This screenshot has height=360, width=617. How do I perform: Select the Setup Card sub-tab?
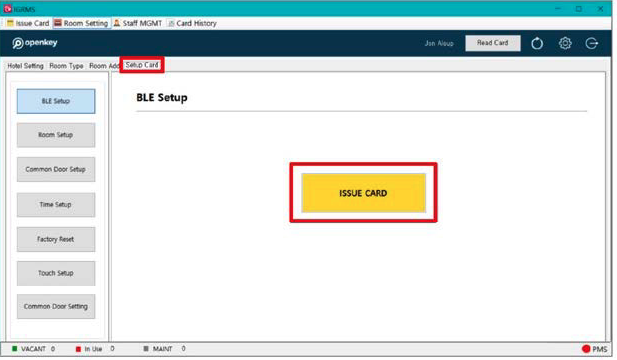click(x=142, y=65)
